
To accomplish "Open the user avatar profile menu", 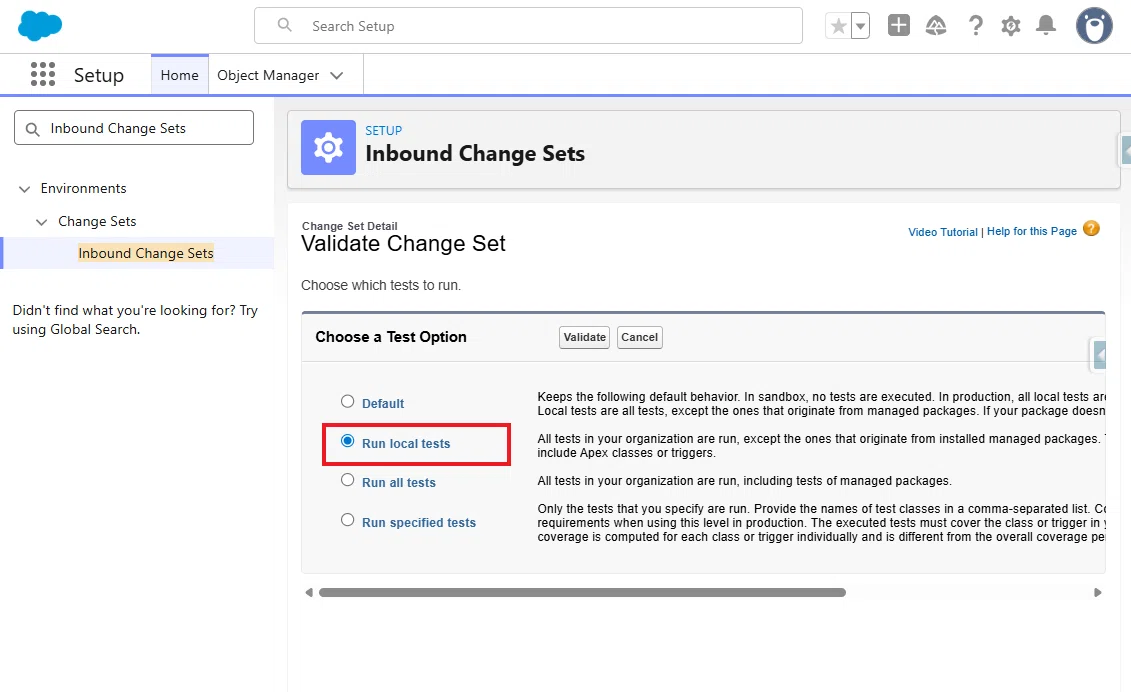I will pyautogui.click(x=1093, y=26).
